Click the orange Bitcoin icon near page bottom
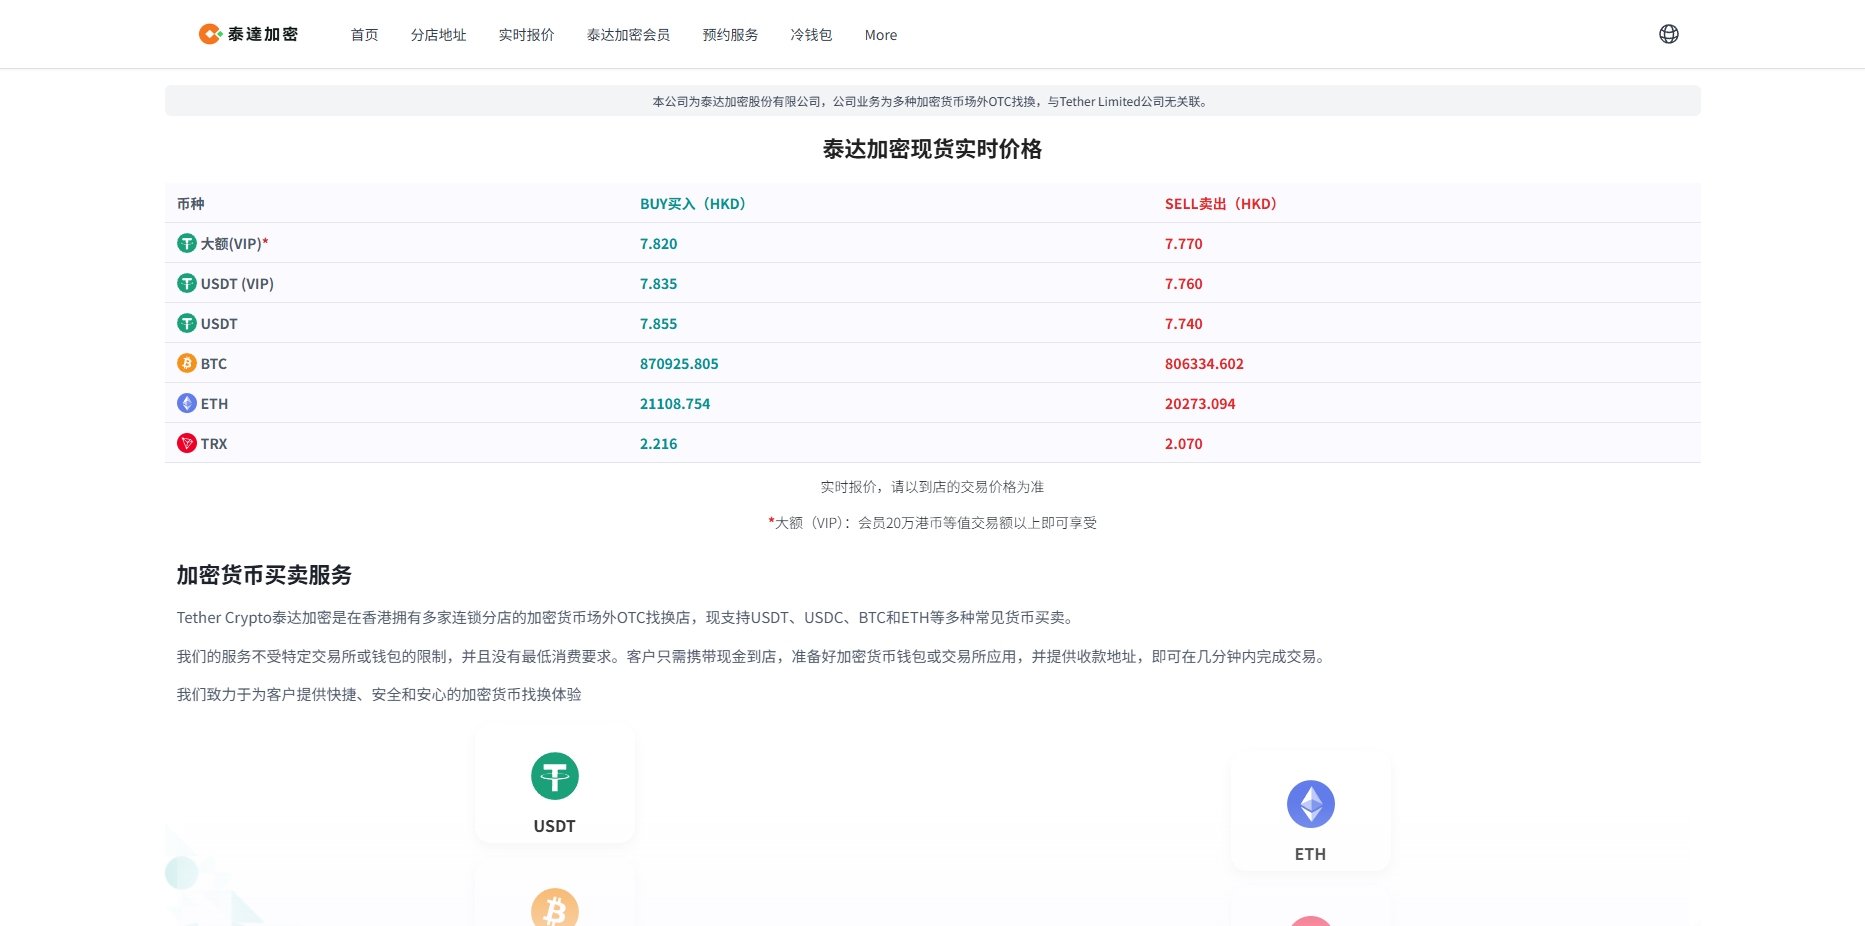 [x=554, y=908]
